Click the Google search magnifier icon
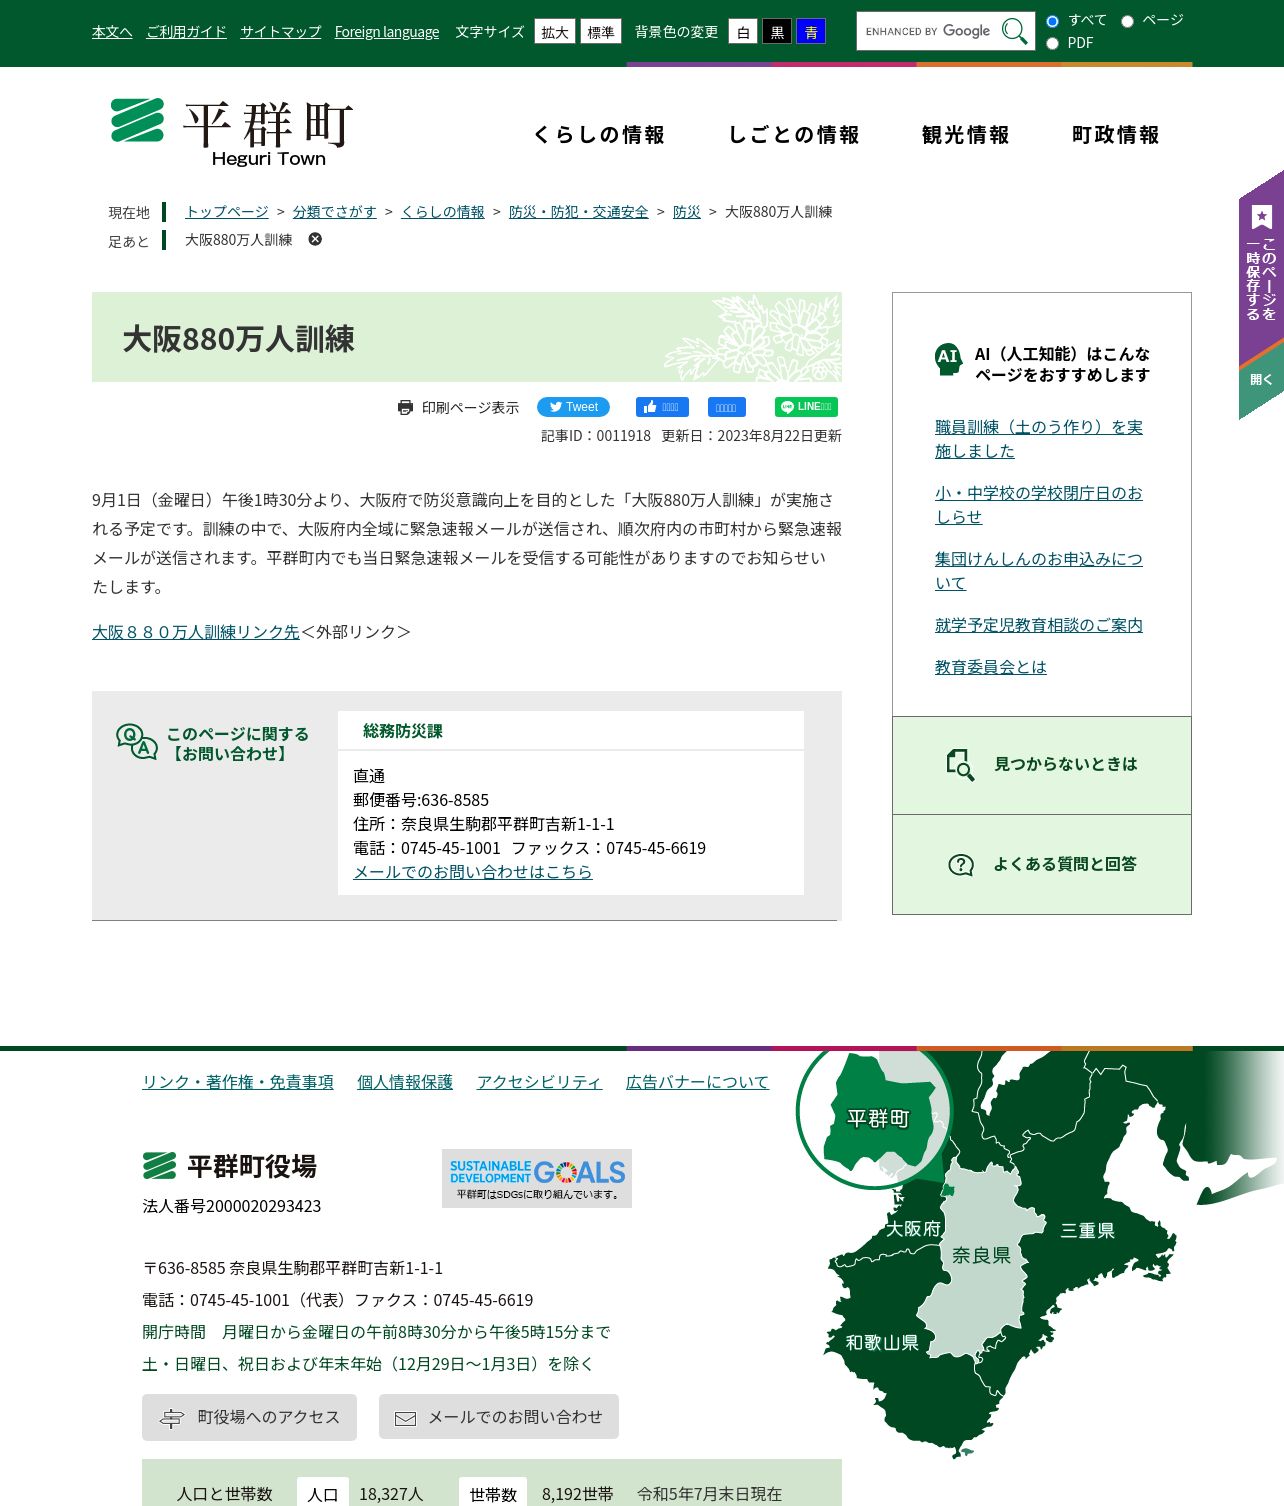This screenshot has height=1506, width=1284. coord(1014,31)
